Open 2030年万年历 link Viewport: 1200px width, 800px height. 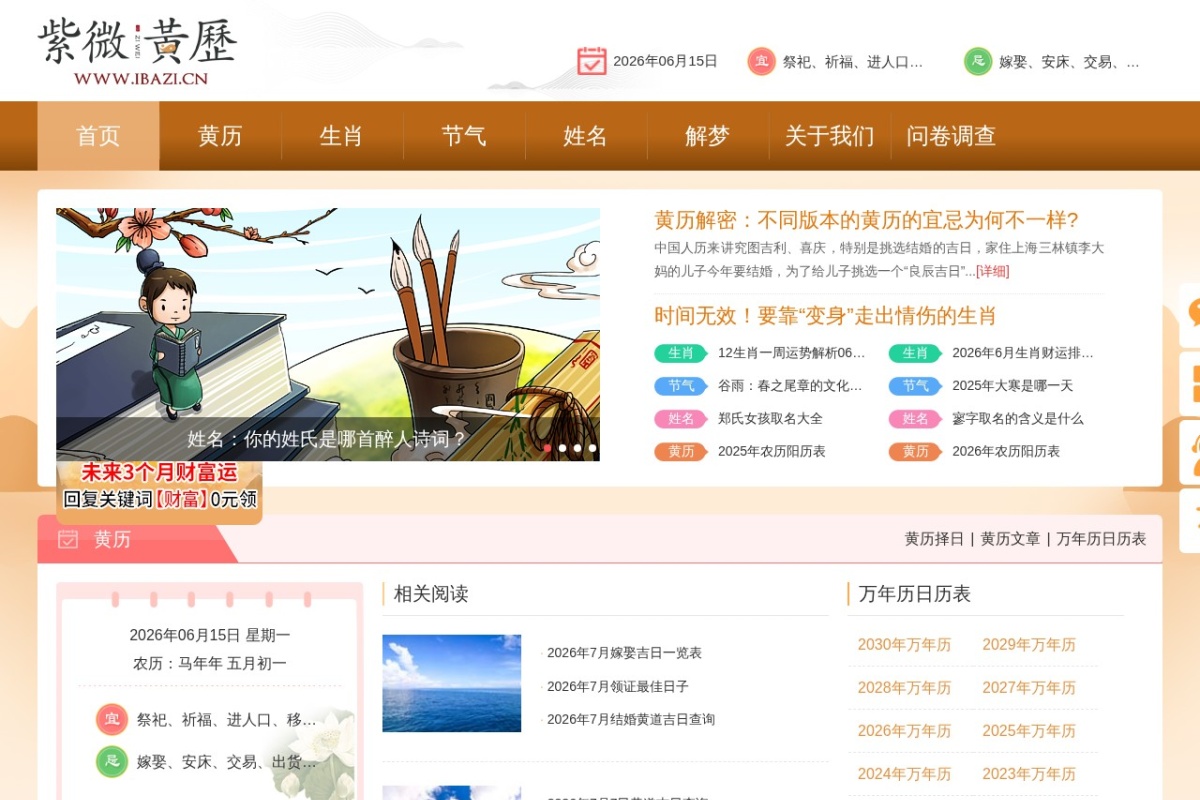[x=904, y=645]
